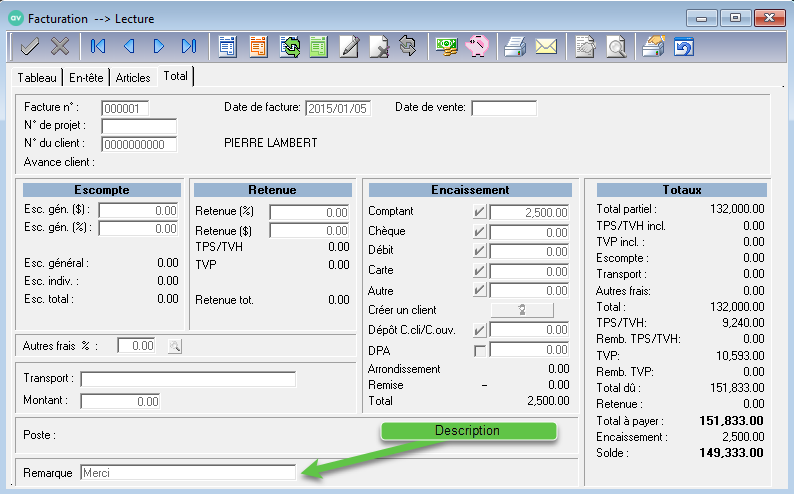Select the En-tête tab

tap(87, 77)
